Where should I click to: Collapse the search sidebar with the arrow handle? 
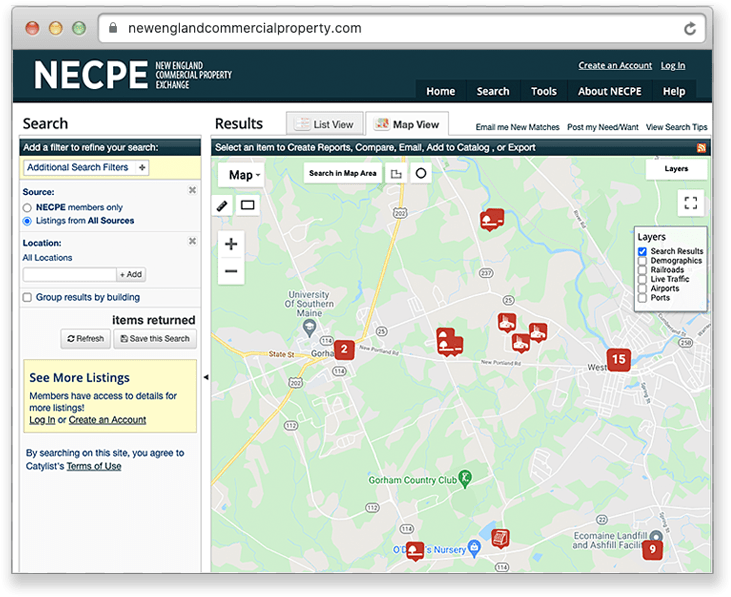coord(206,377)
